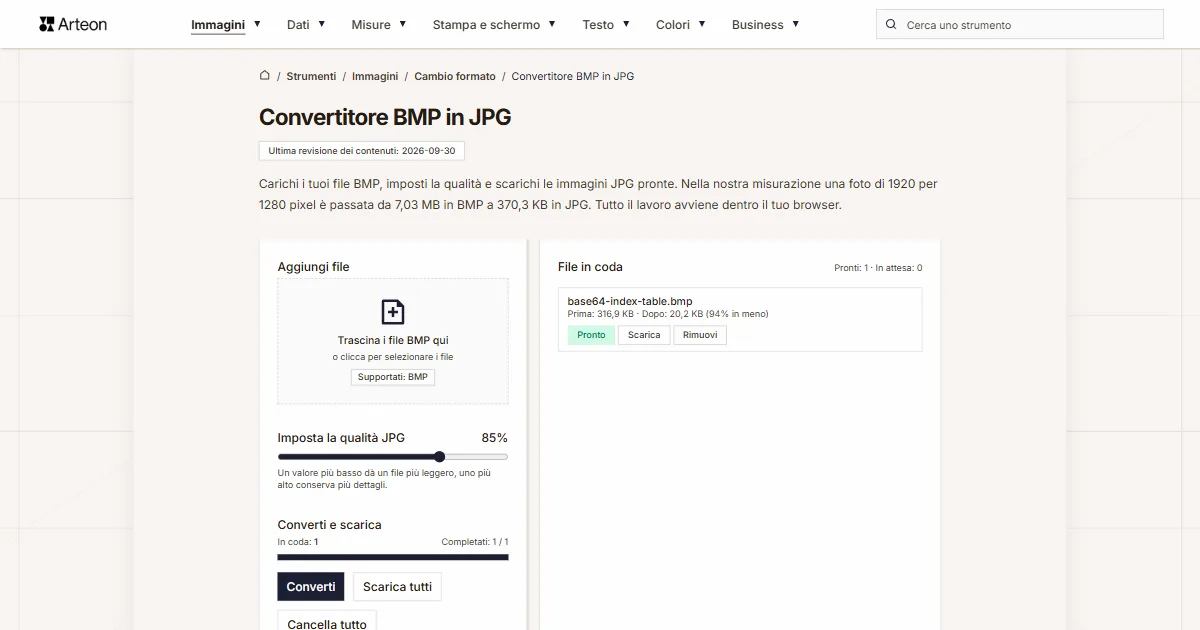The width and height of the screenshot is (1200, 630).
Task: Click the conversion progress bar
Action: pos(393,557)
